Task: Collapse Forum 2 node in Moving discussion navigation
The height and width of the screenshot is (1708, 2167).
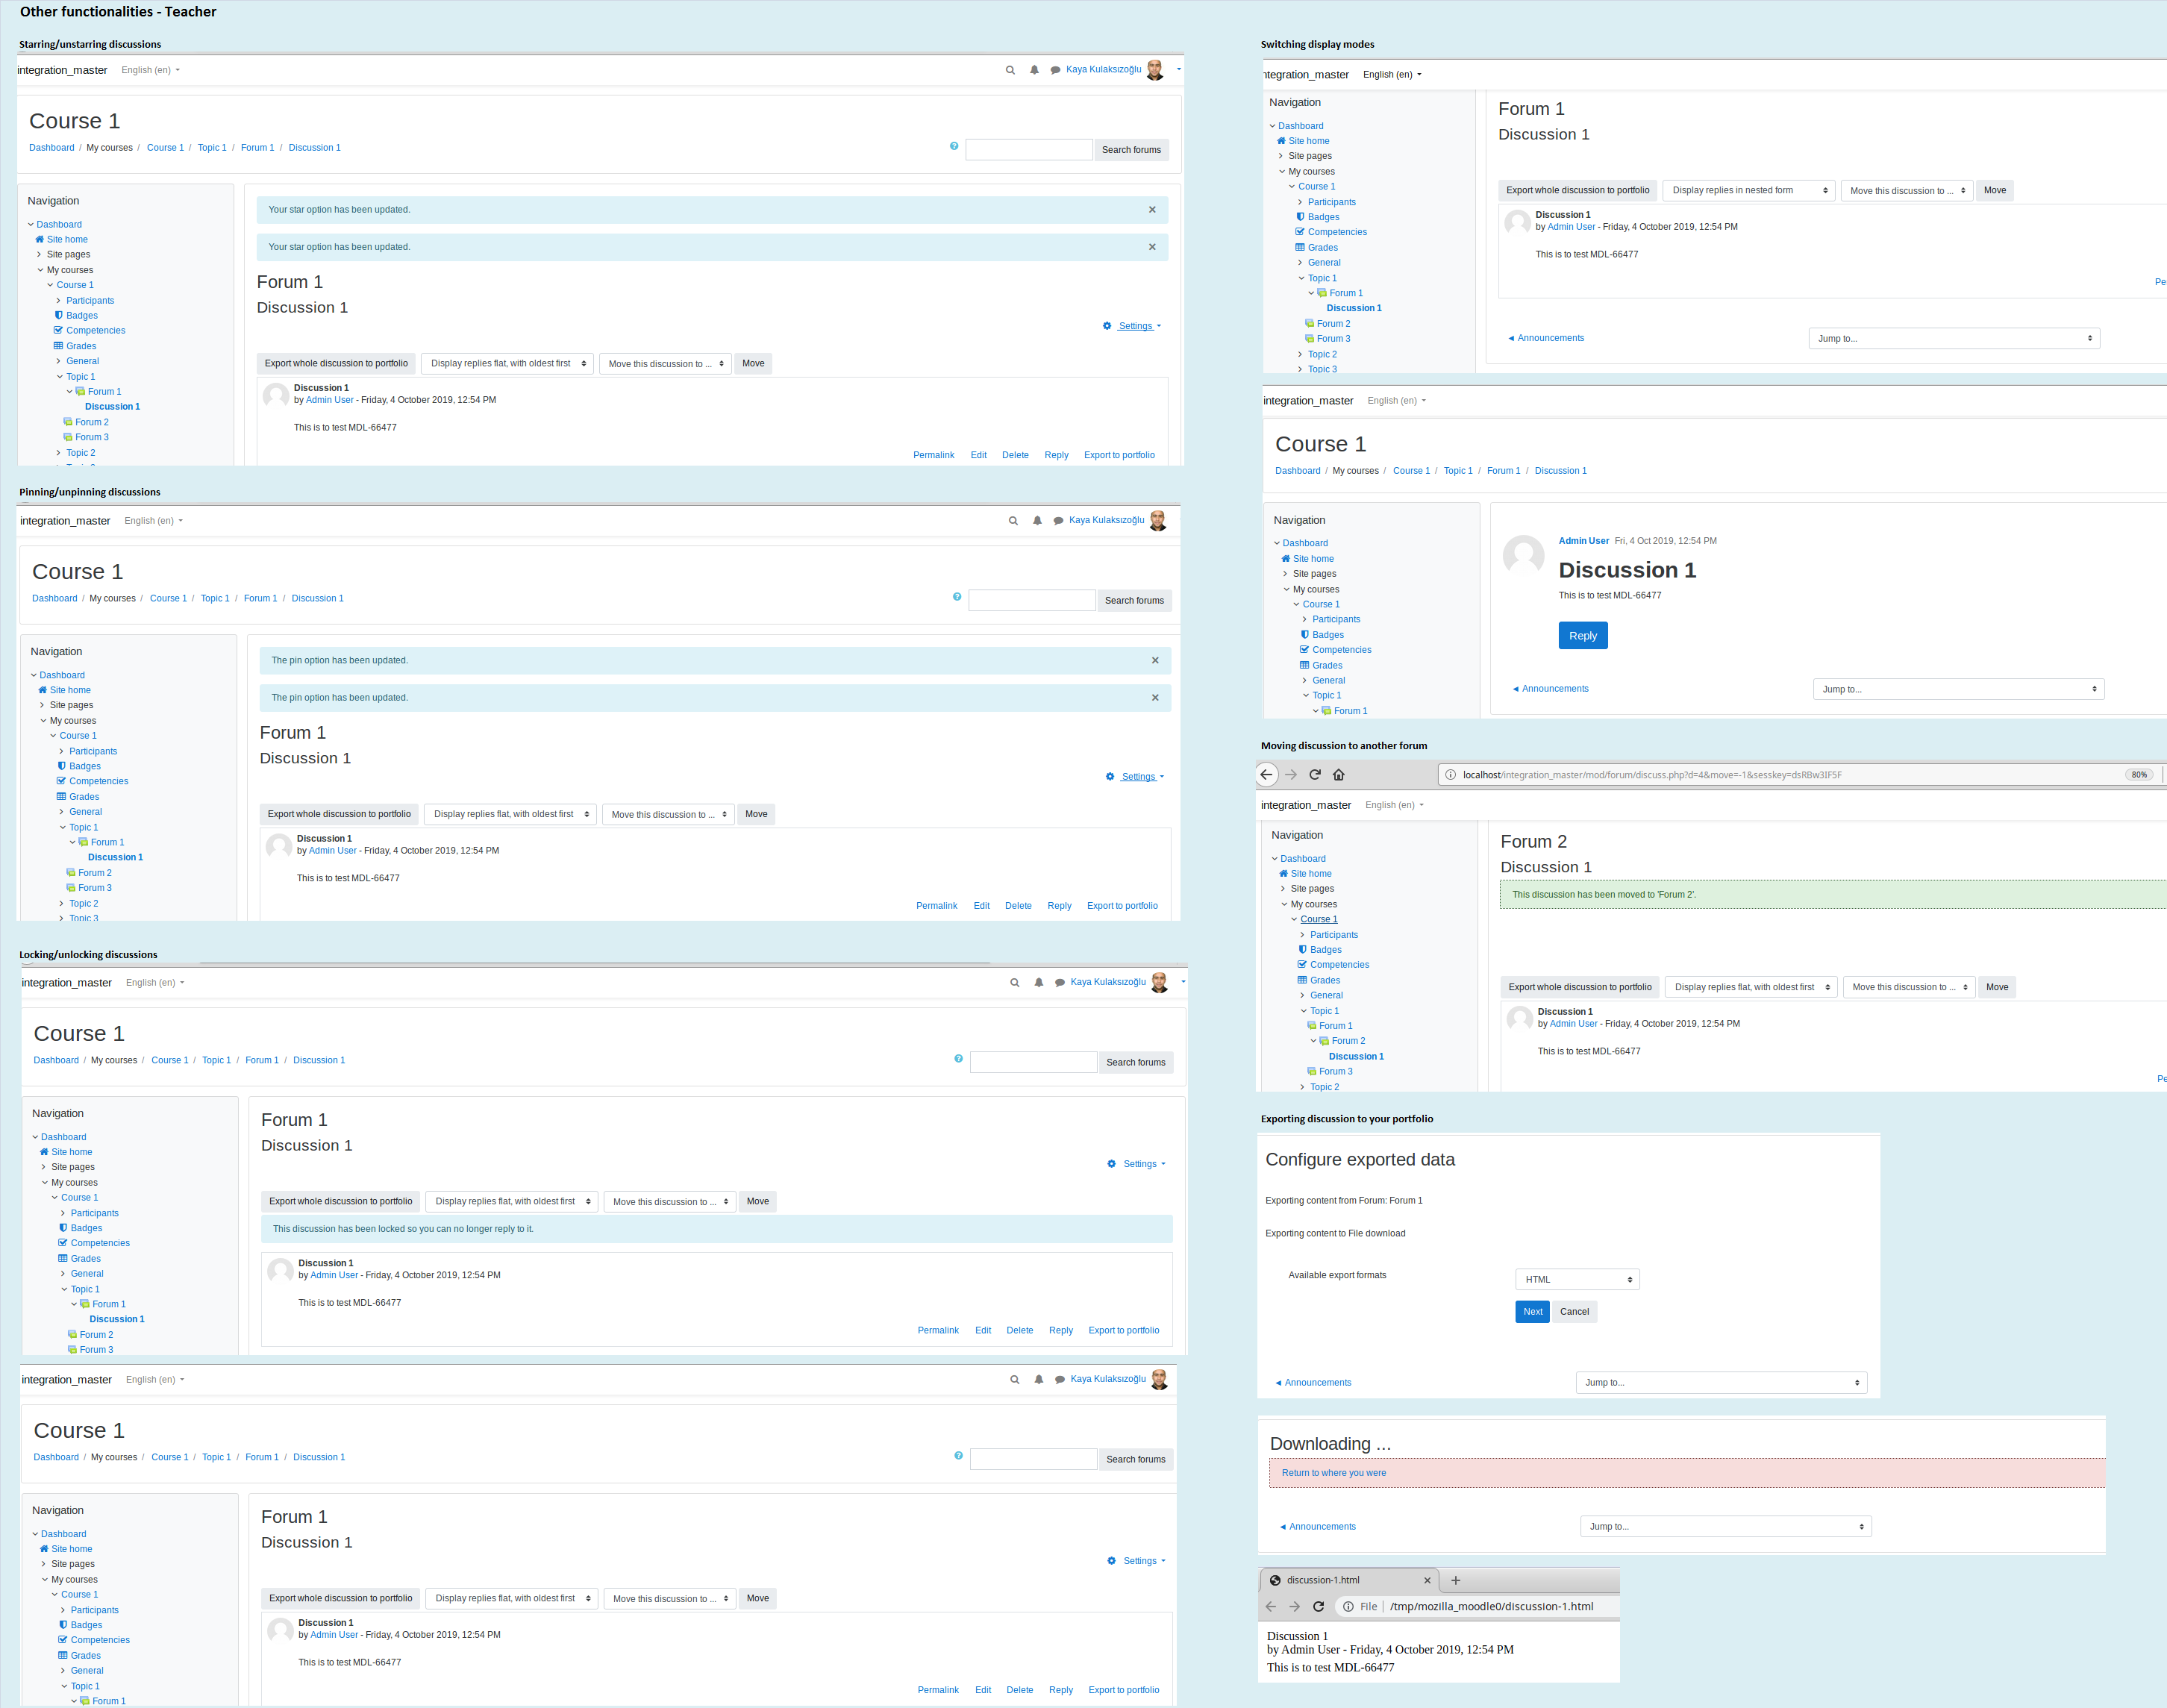Action: pyautogui.click(x=1314, y=1041)
